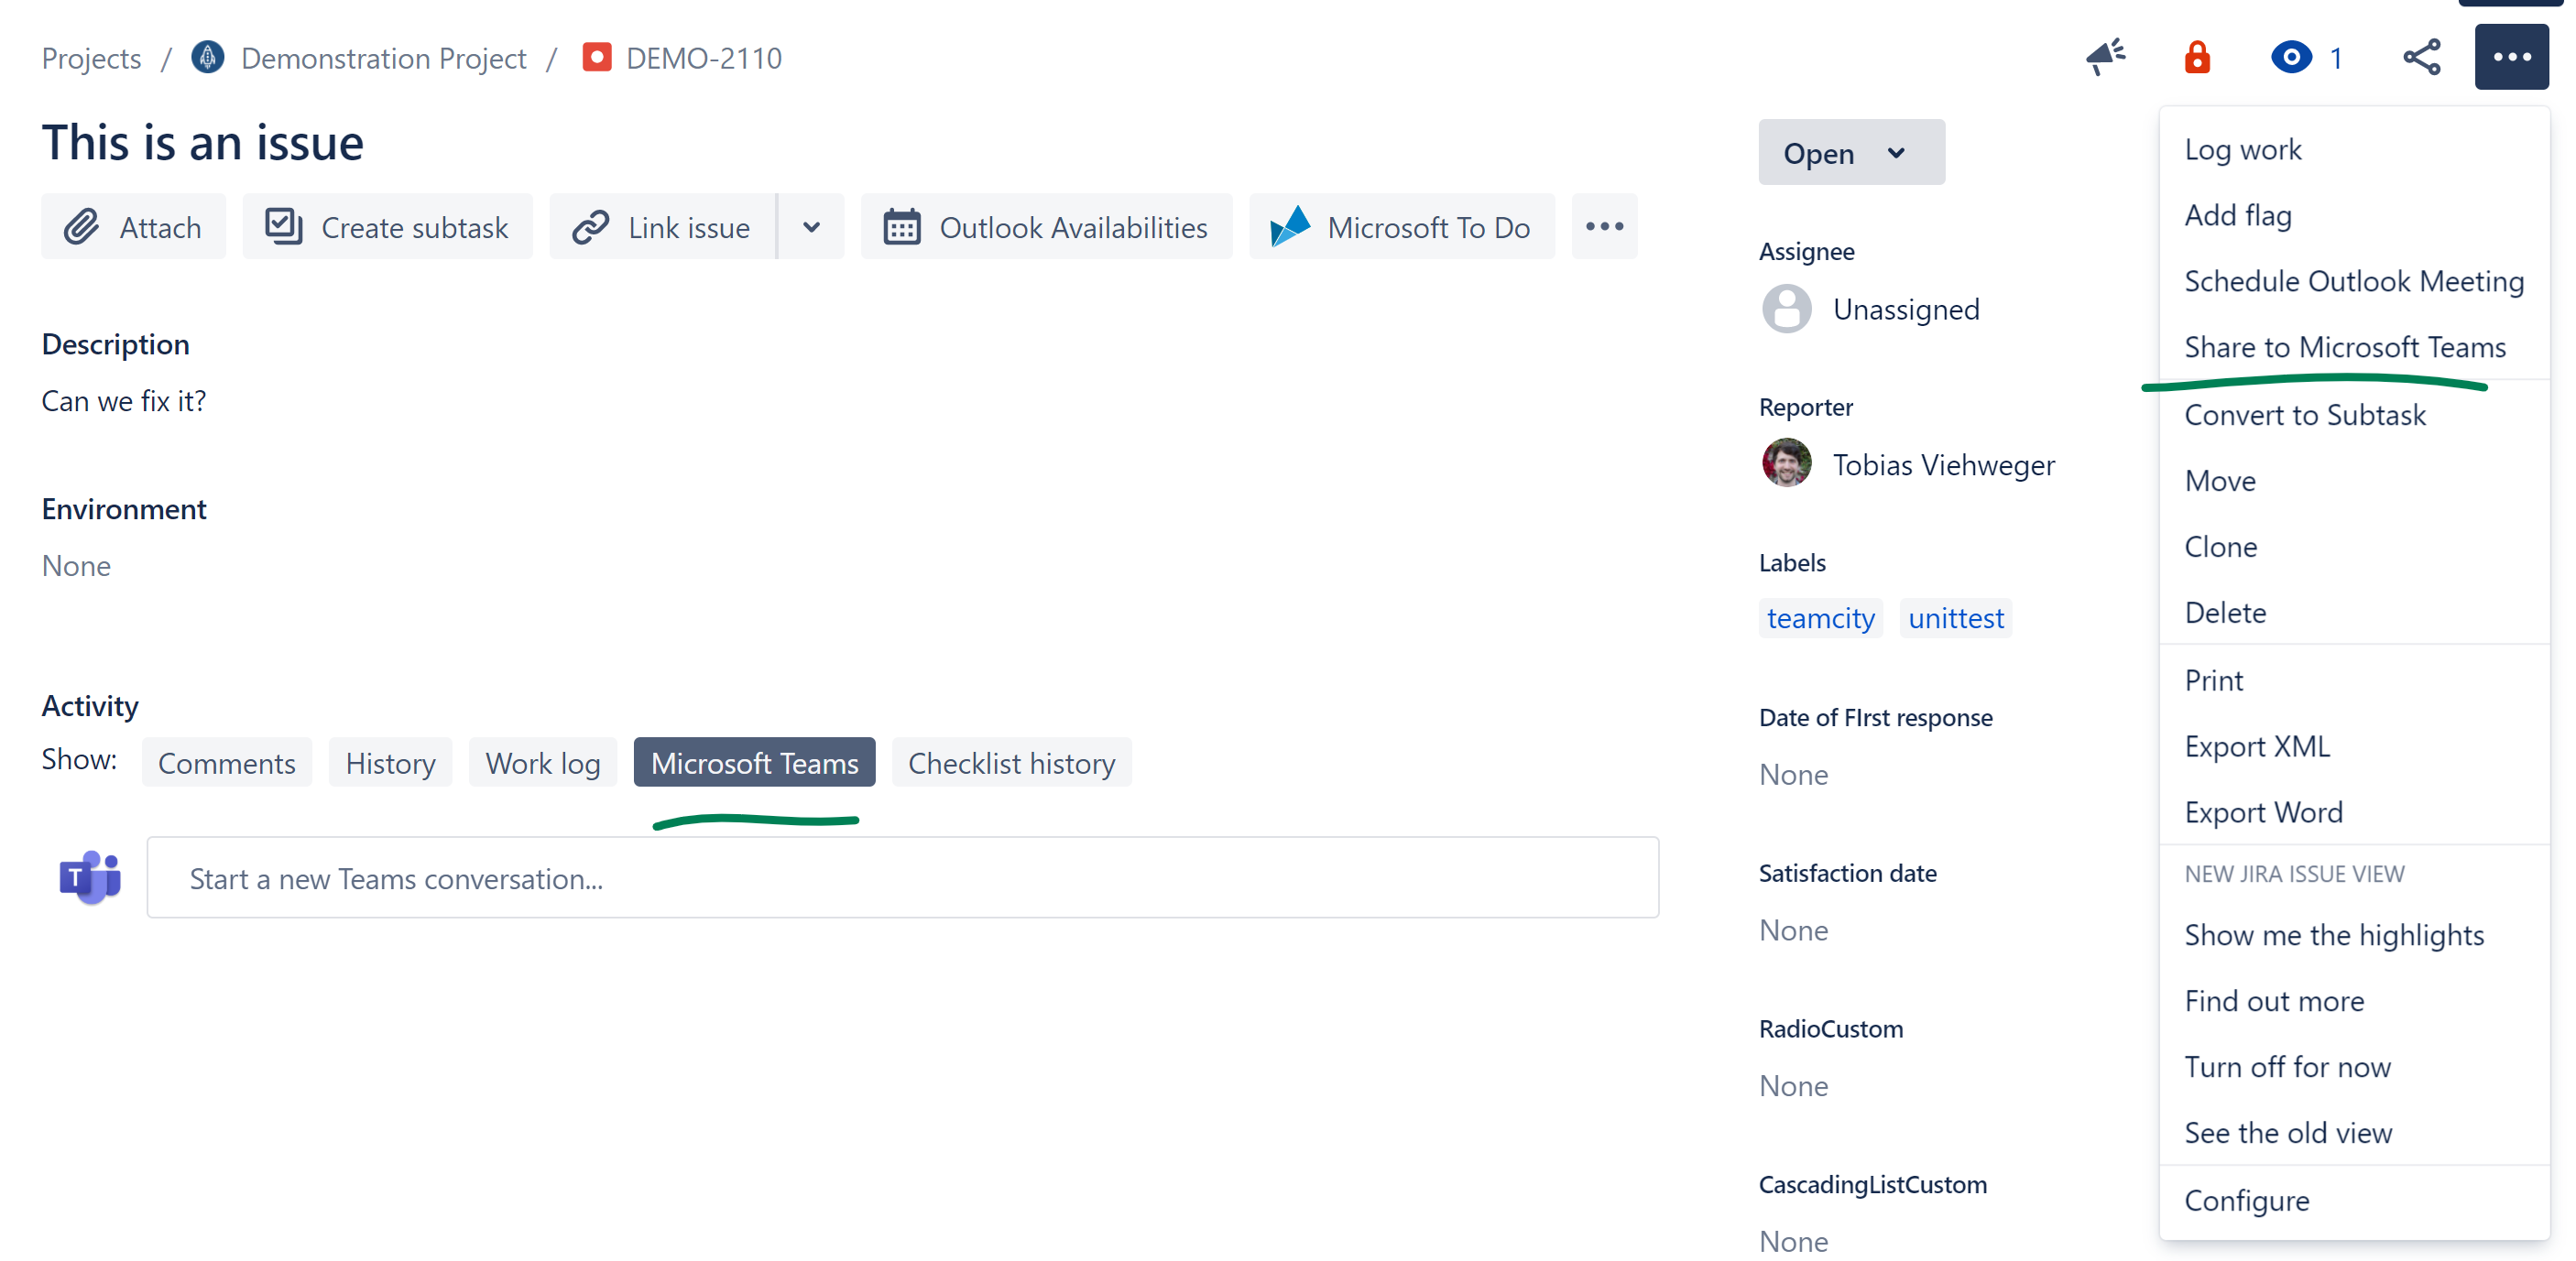Click the share icon
This screenshot has height=1261, width=2576.
[2421, 57]
